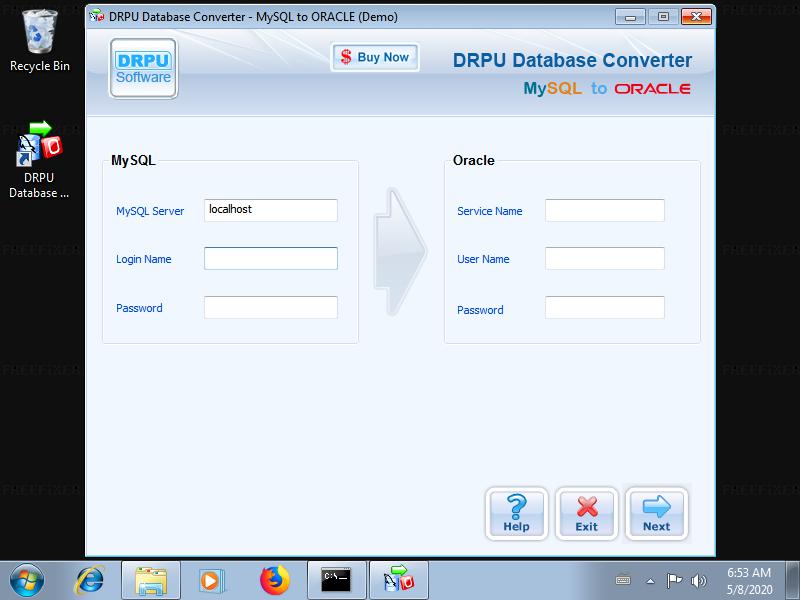
Task: Click the Next button
Action: click(657, 512)
